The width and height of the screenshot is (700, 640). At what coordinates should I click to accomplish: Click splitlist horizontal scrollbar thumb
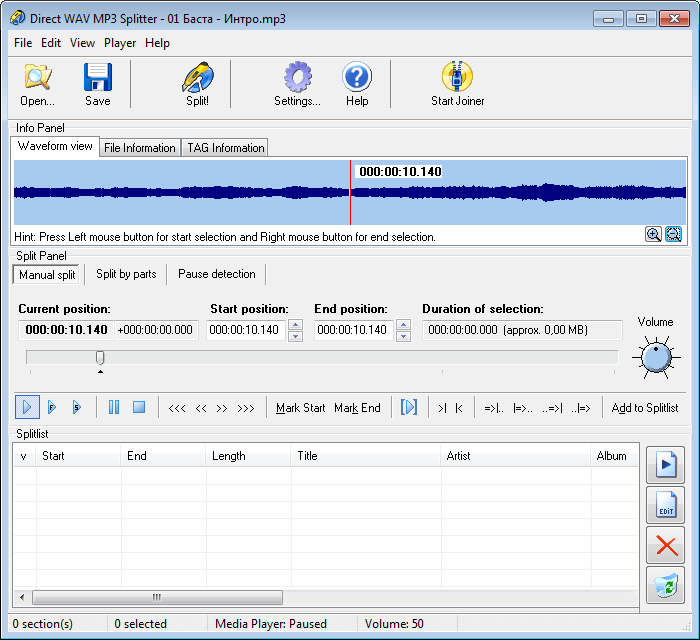coord(157,597)
